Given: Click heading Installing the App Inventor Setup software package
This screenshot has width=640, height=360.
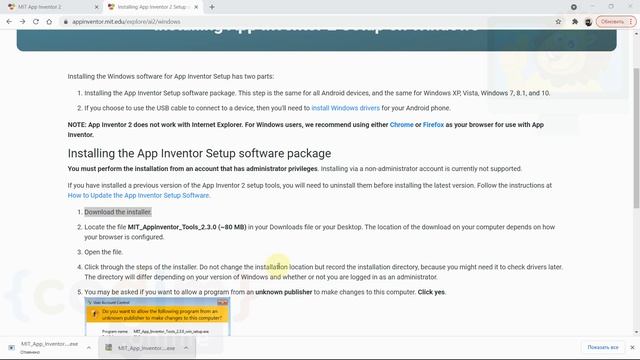Looking at the screenshot, I should [x=199, y=153].
